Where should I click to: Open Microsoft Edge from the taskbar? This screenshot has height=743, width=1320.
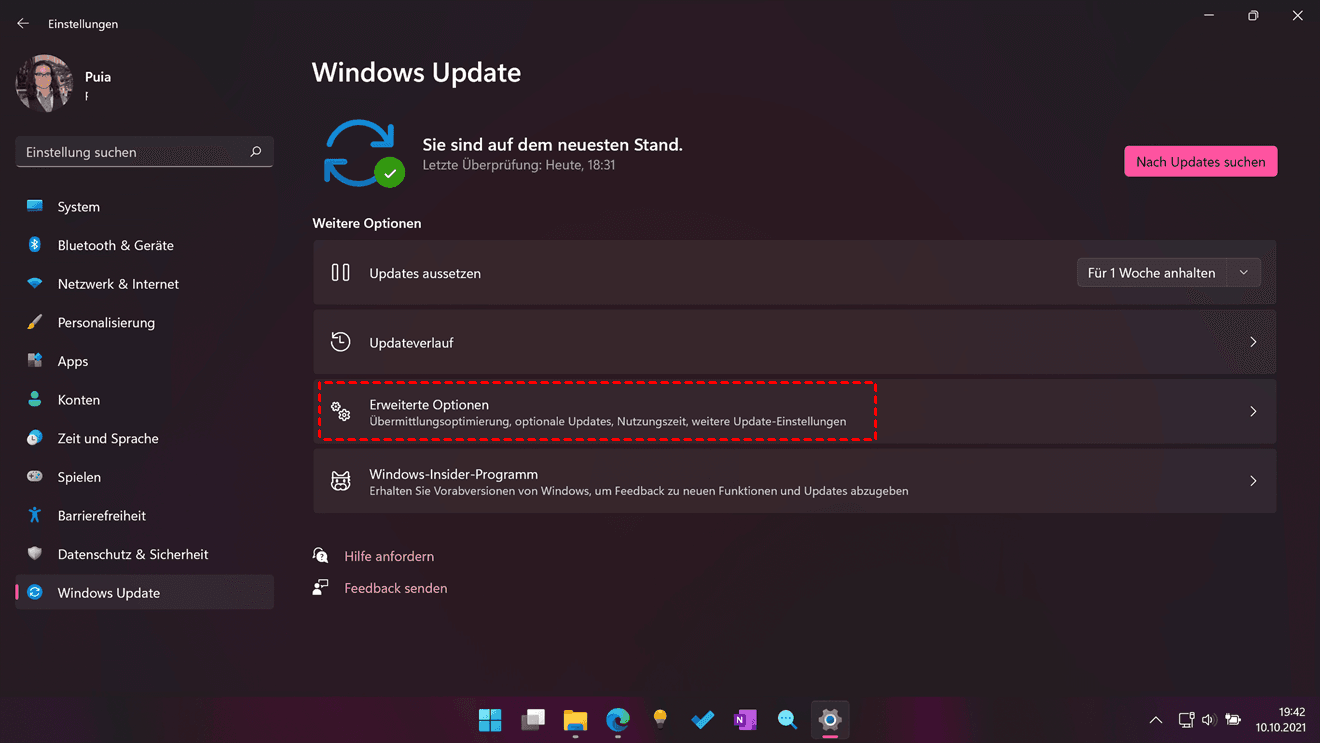pos(618,719)
